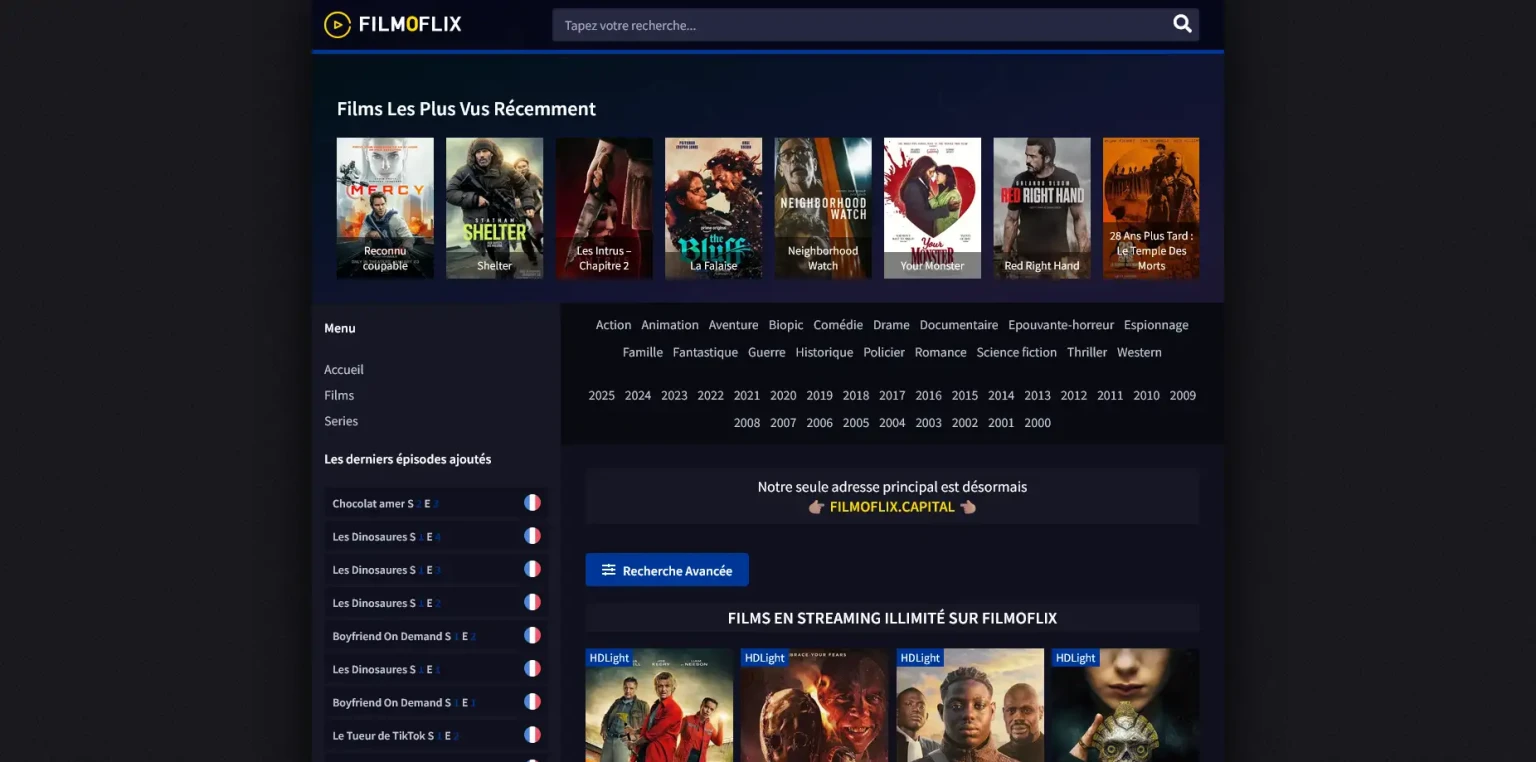
Task: Select the Documentaire genre
Action: coord(959,325)
